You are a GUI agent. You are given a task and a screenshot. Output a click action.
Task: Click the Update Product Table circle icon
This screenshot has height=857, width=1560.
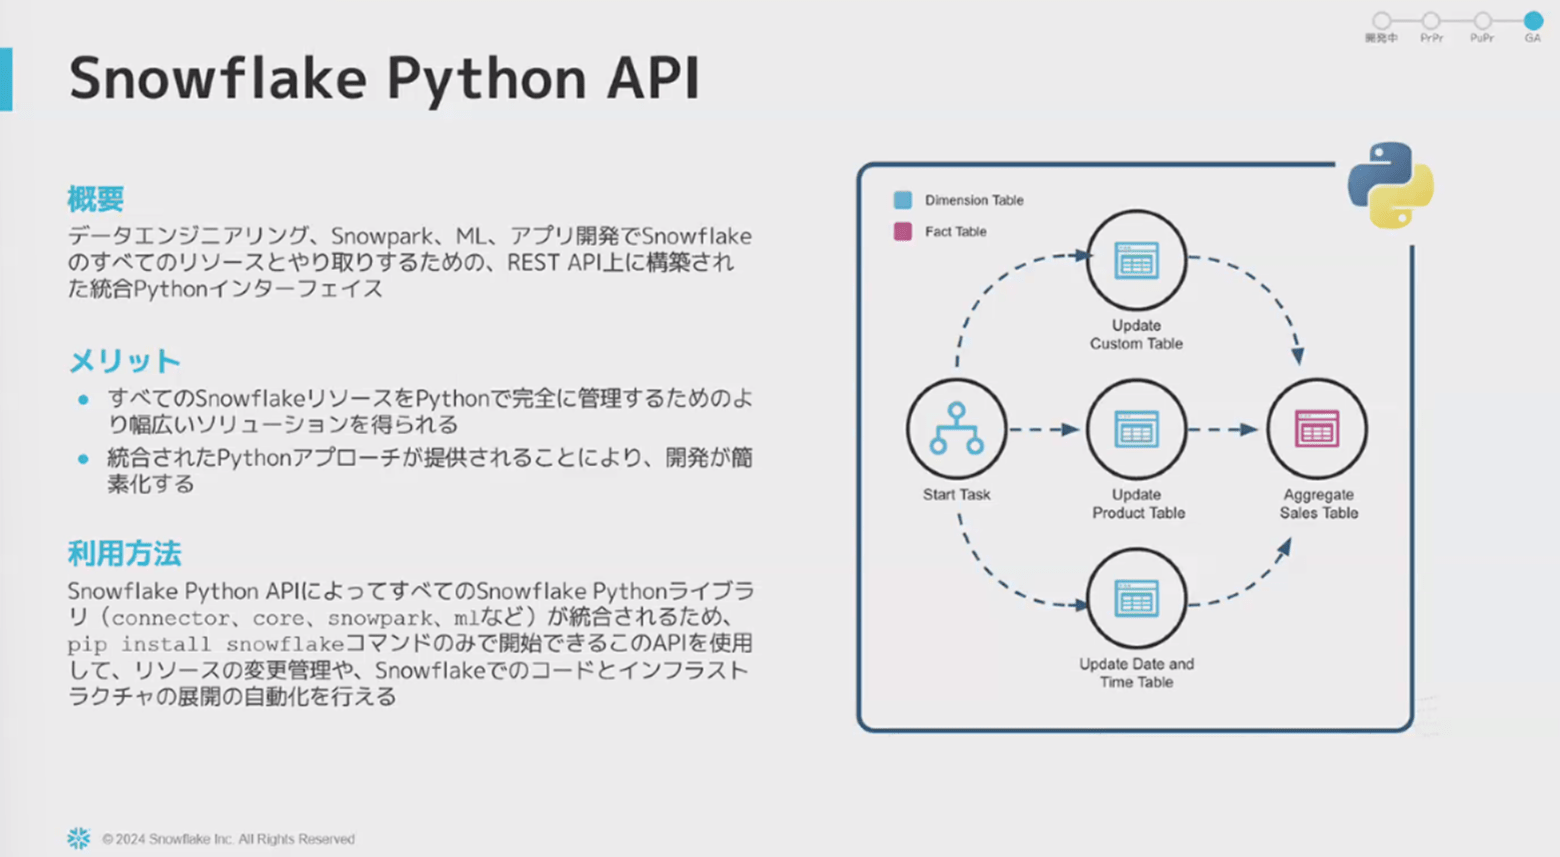(1136, 430)
